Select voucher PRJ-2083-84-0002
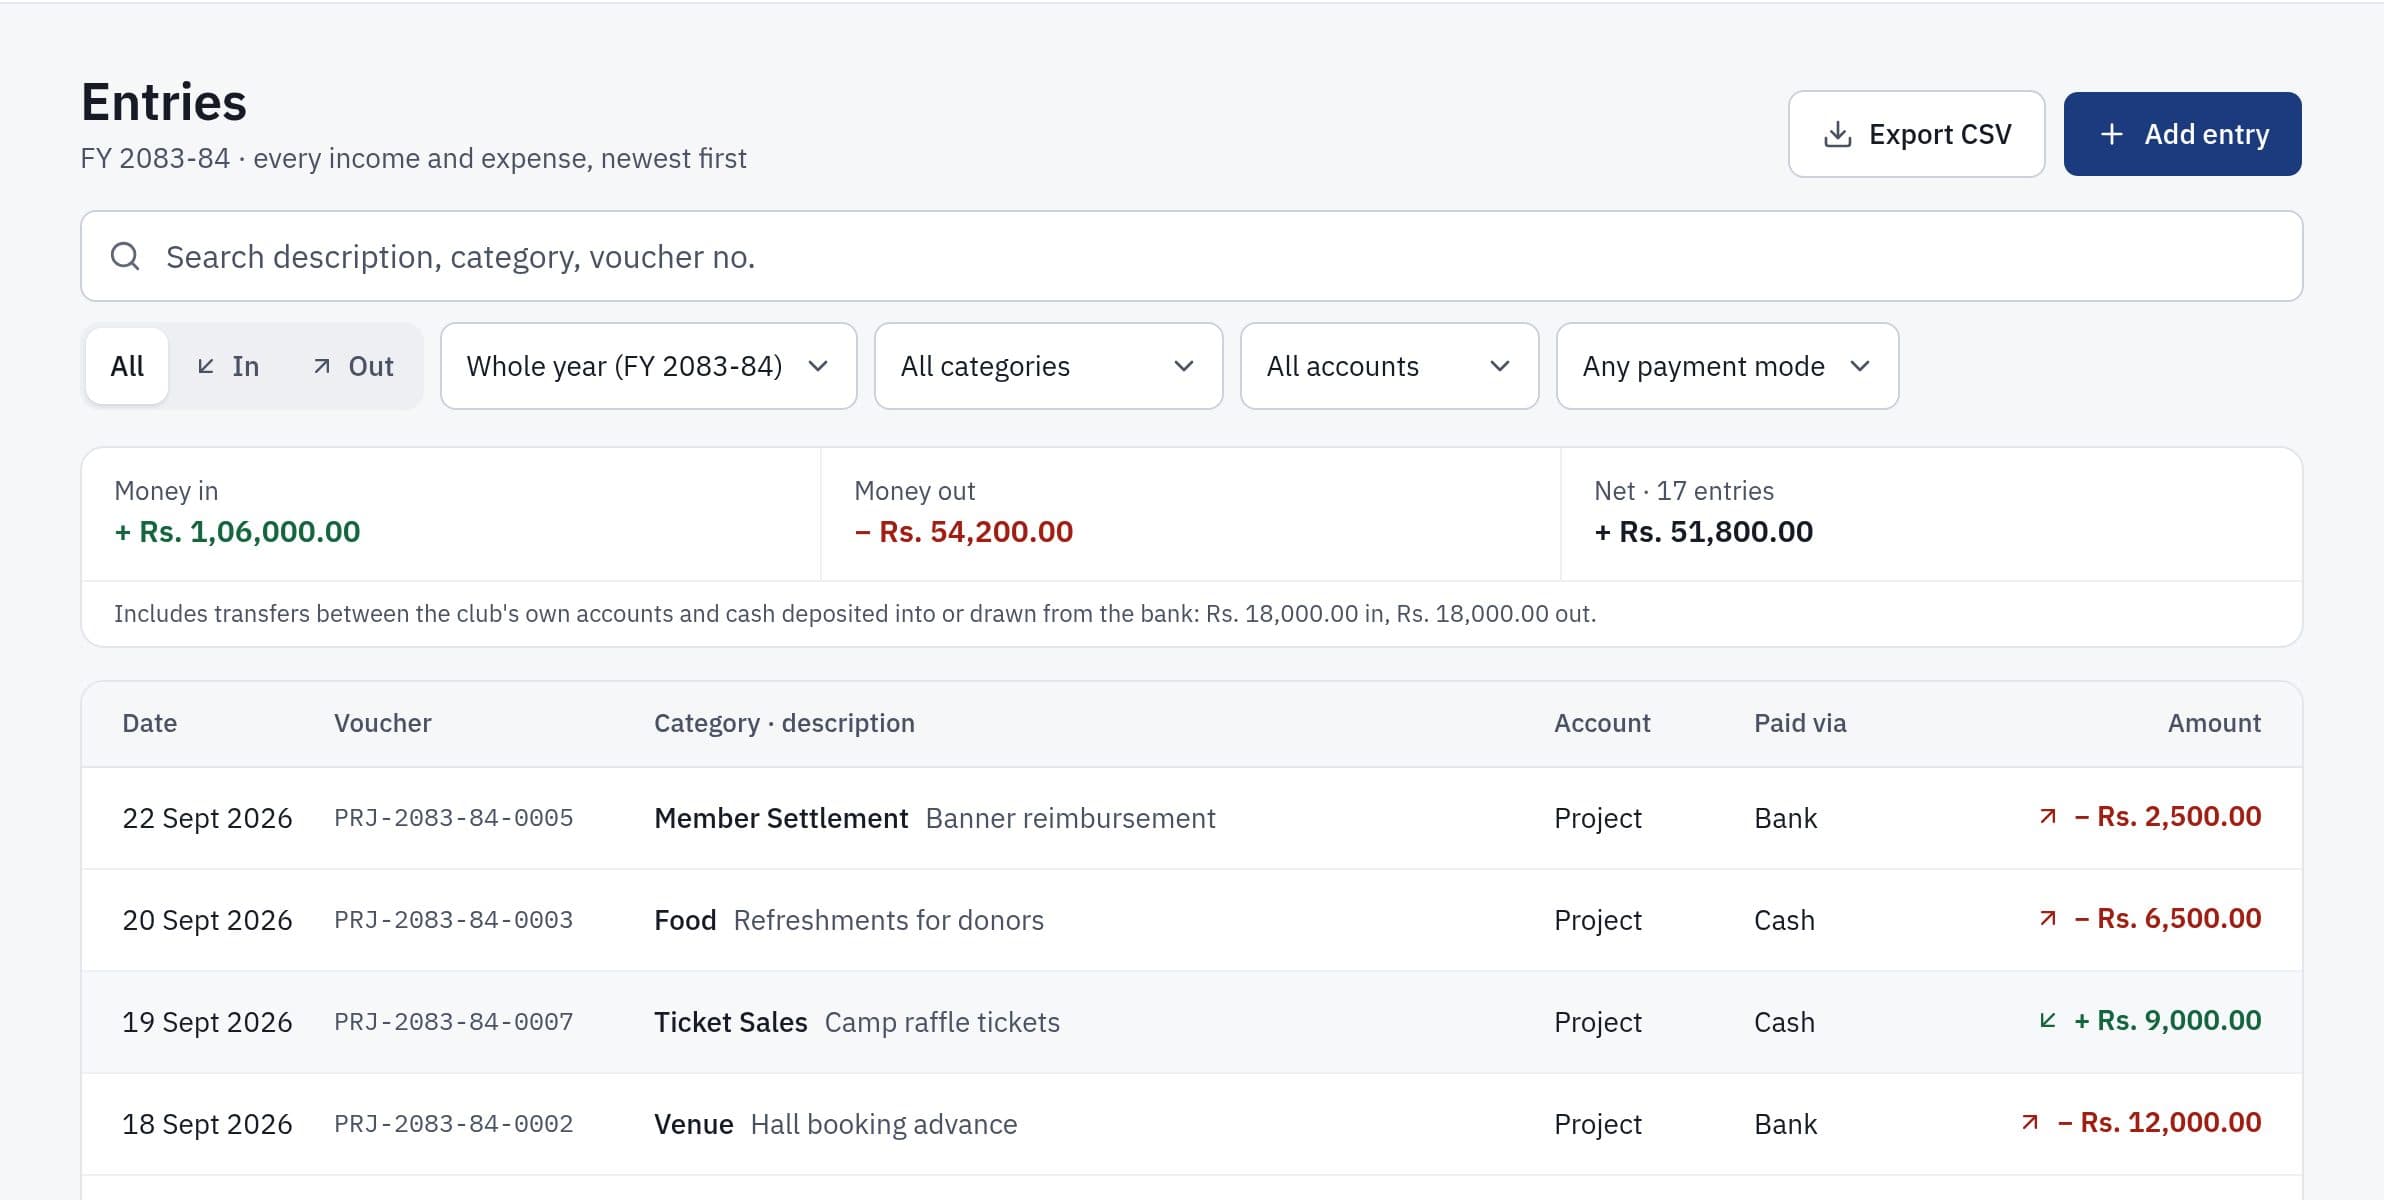 click(x=454, y=1124)
